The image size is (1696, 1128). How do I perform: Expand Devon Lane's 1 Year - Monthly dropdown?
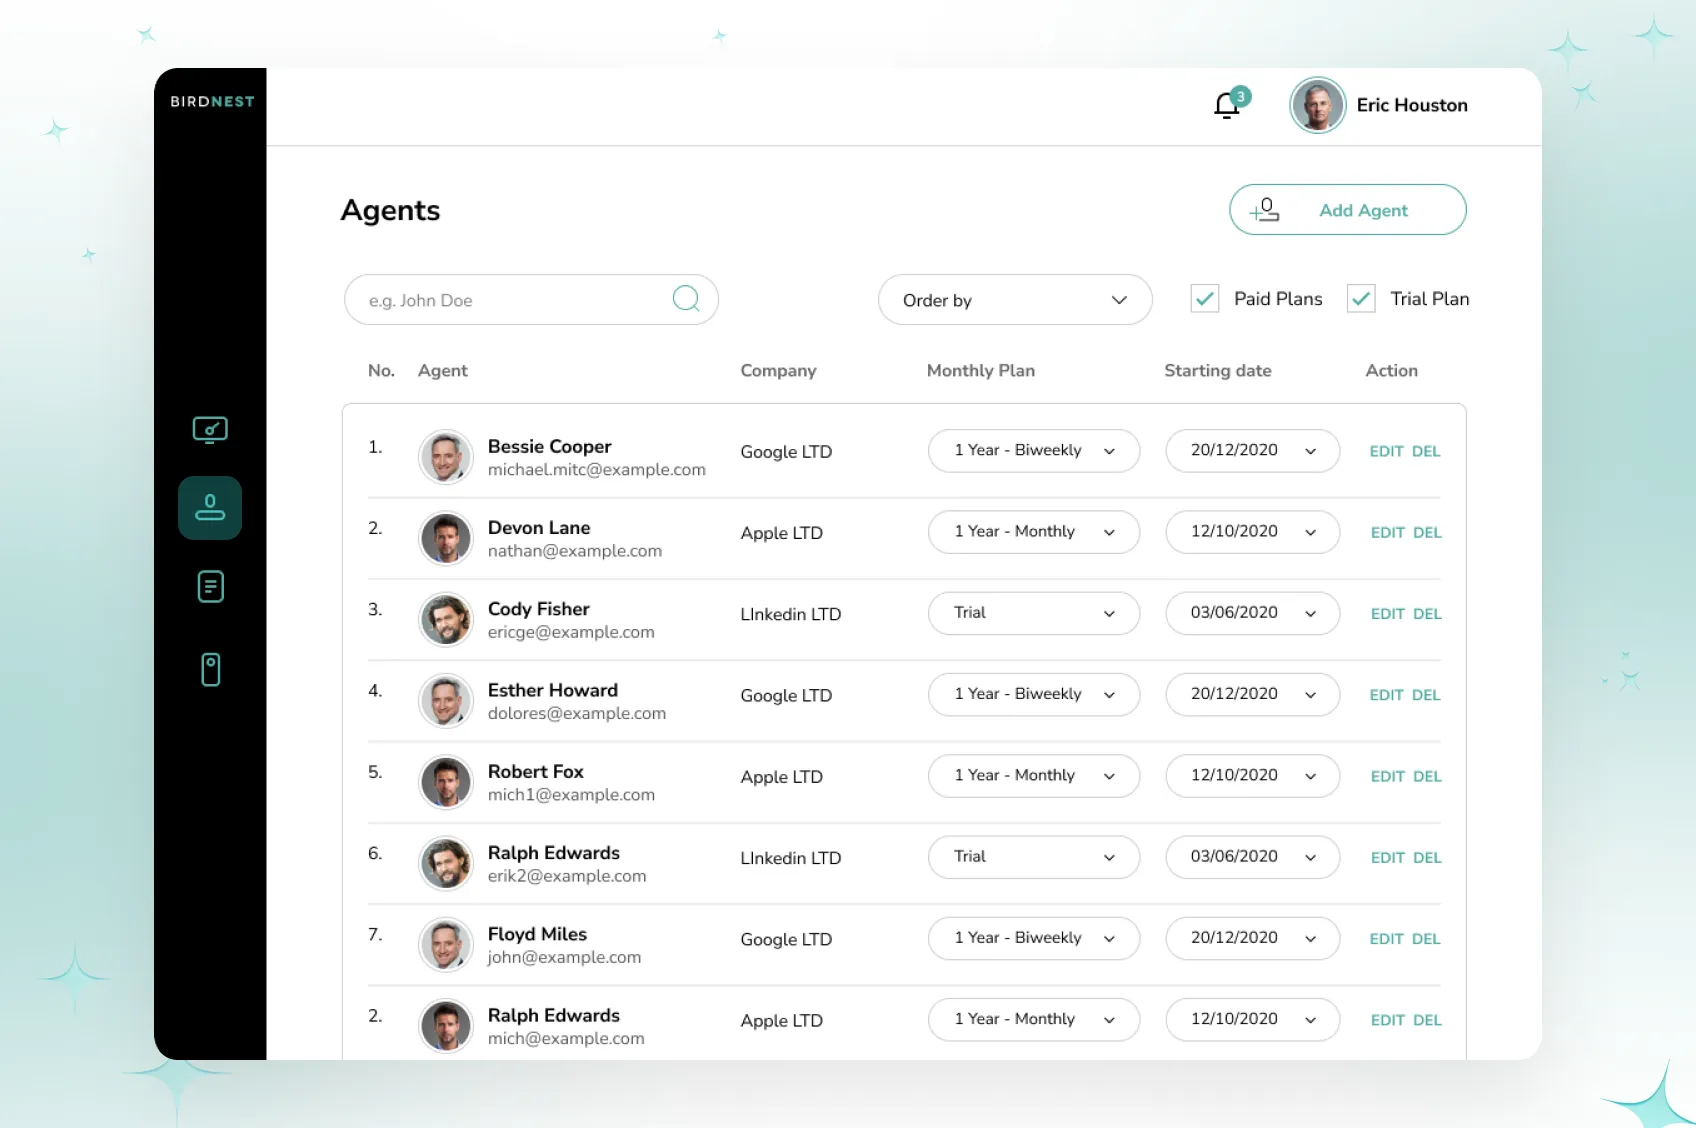coord(1033,532)
